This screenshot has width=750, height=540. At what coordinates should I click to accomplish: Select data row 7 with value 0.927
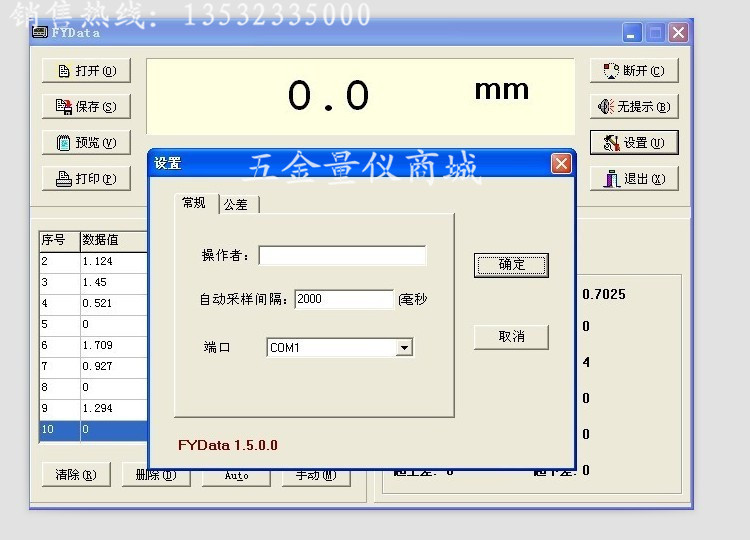[94, 366]
